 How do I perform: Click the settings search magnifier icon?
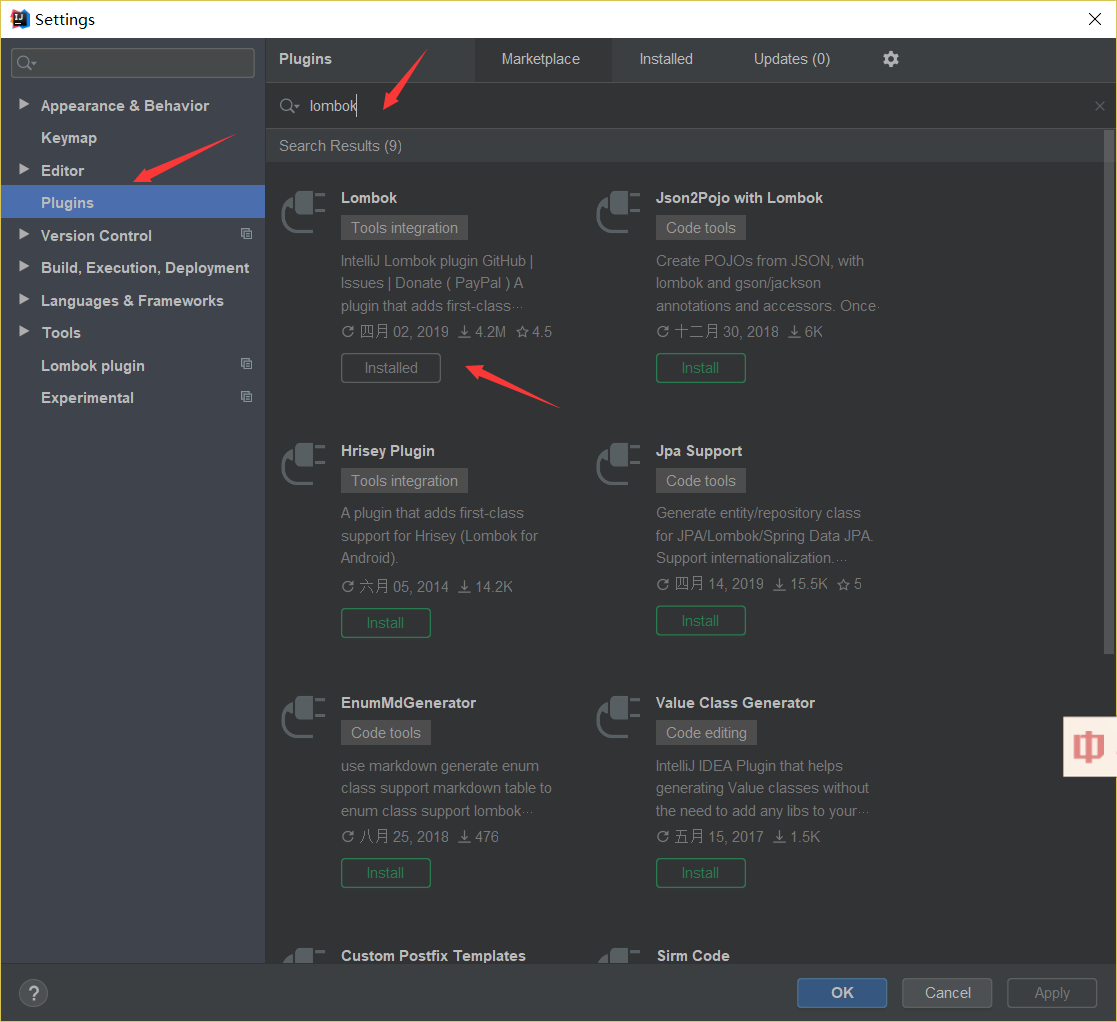(x=26, y=63)
